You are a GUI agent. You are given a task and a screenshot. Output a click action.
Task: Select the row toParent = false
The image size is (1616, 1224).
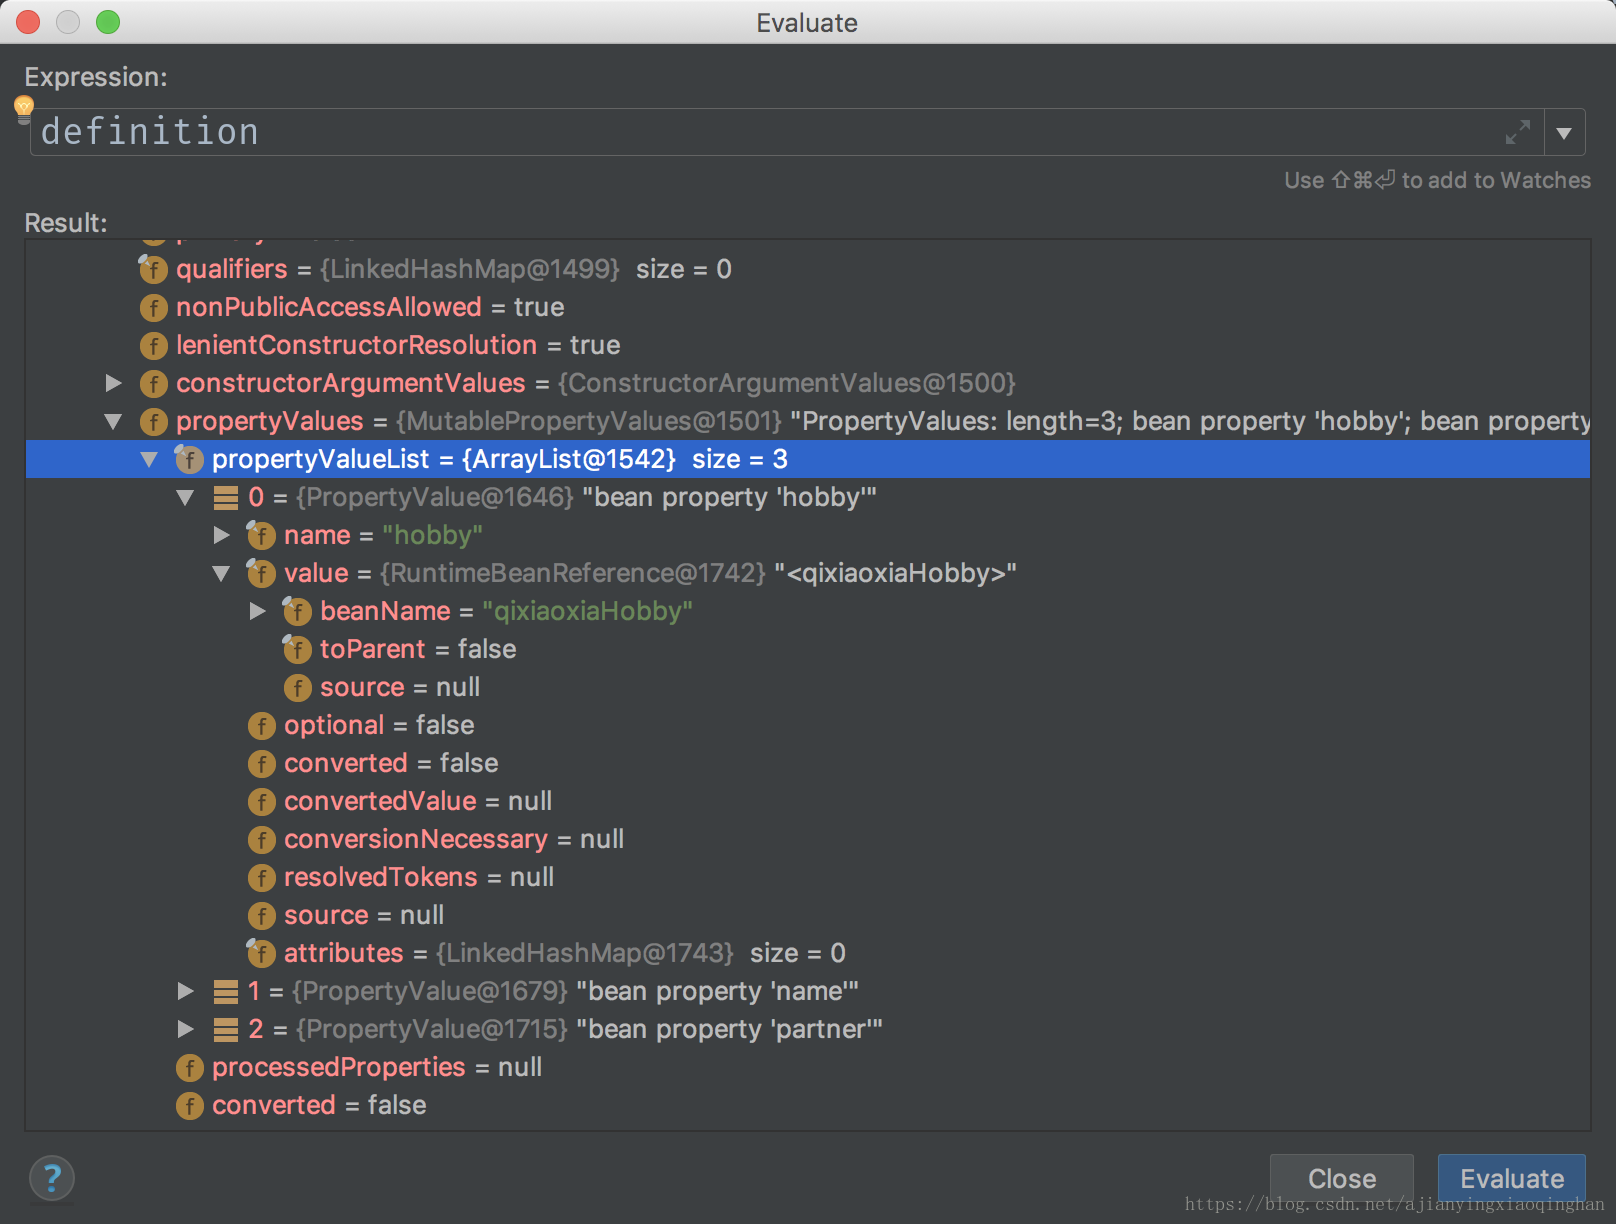808,649
